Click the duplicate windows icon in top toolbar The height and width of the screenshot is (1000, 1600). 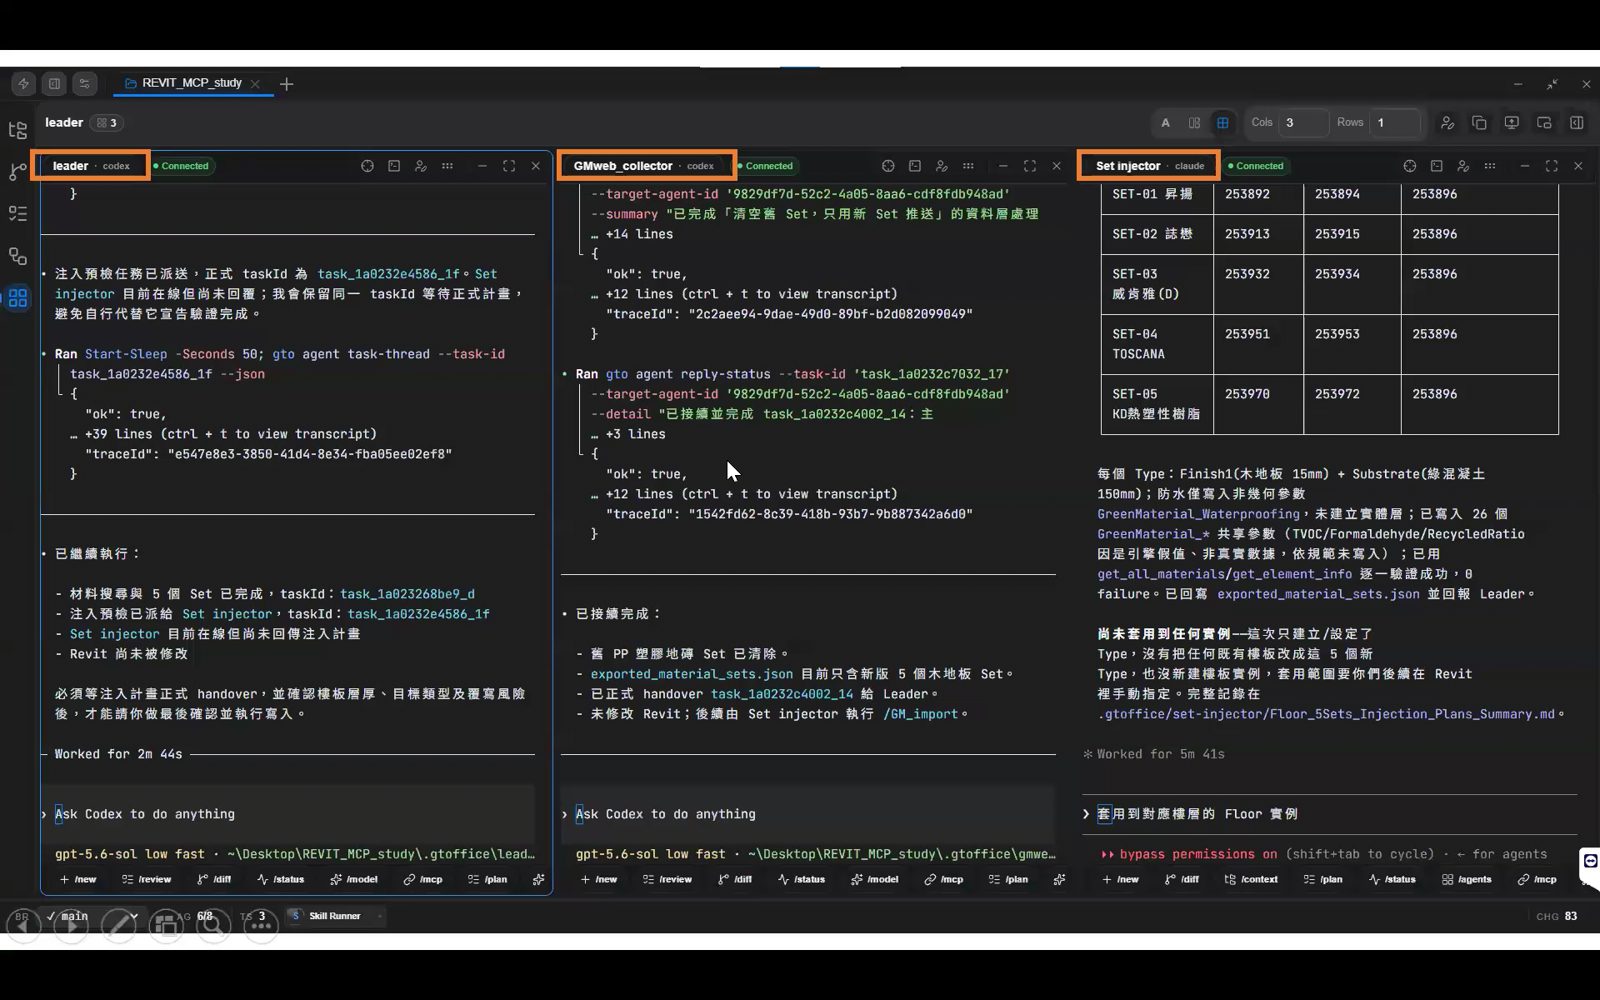(1479, 123)
